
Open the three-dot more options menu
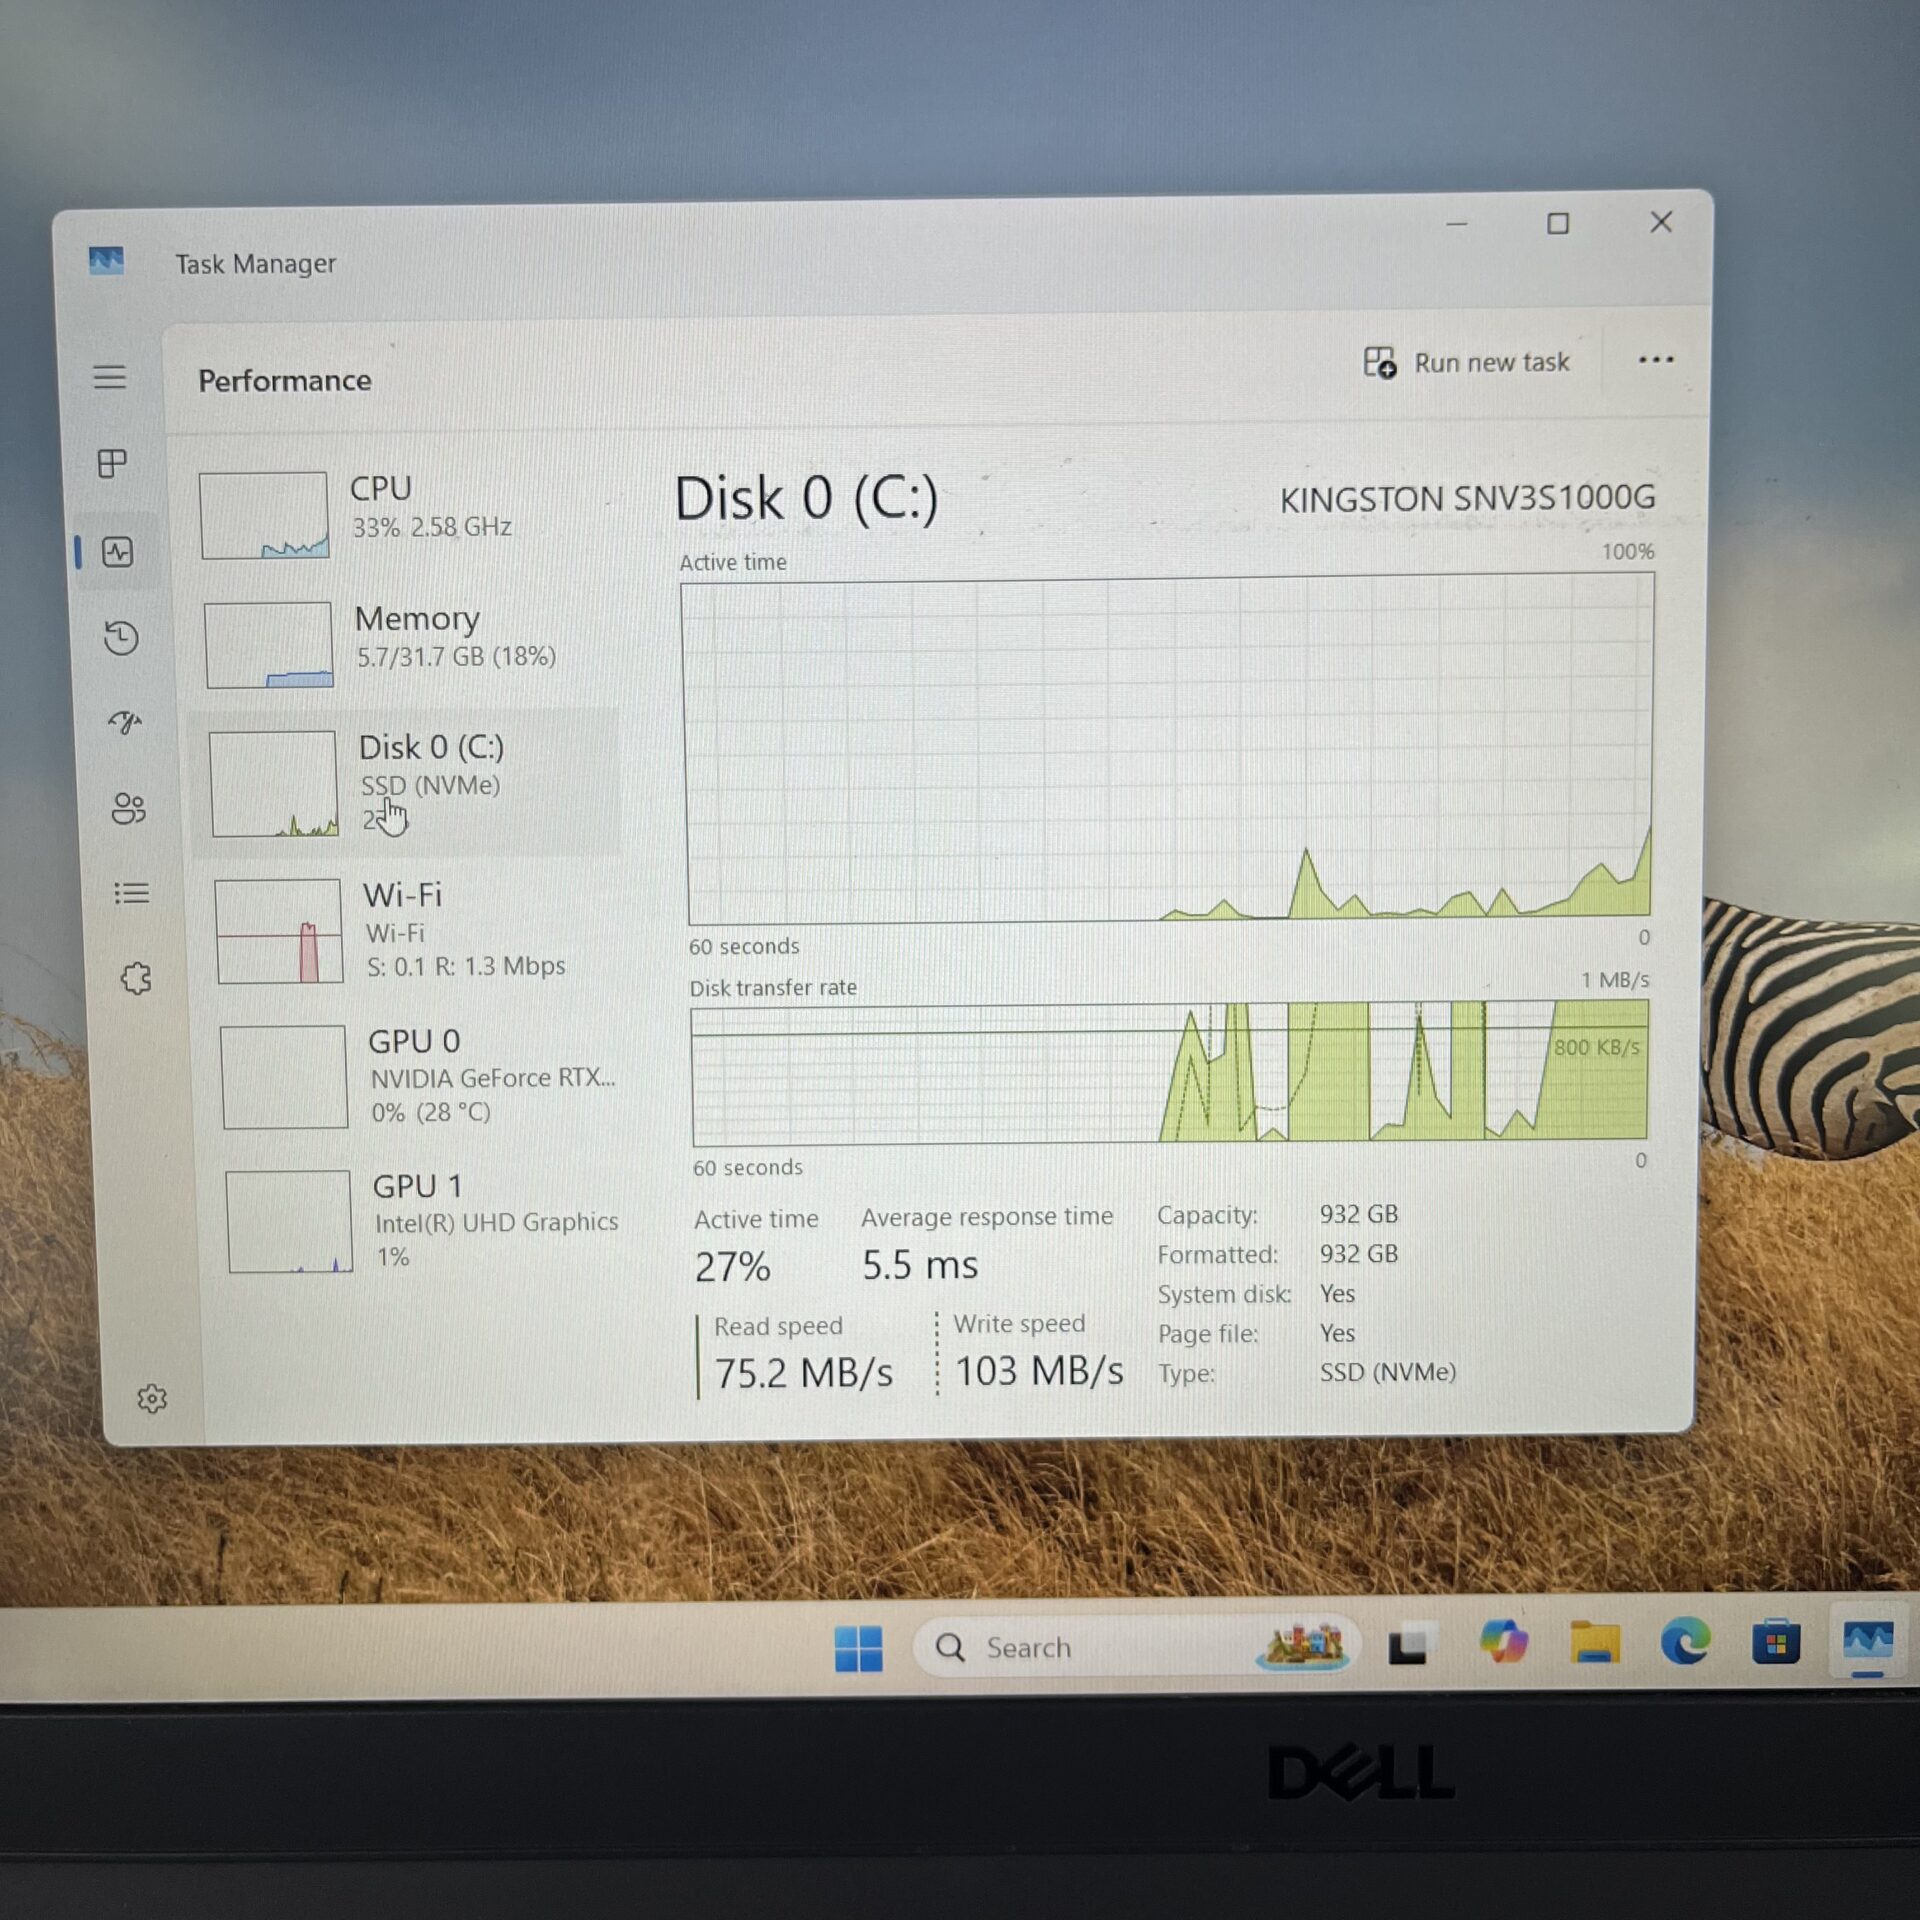click(x=1656, y=360)
